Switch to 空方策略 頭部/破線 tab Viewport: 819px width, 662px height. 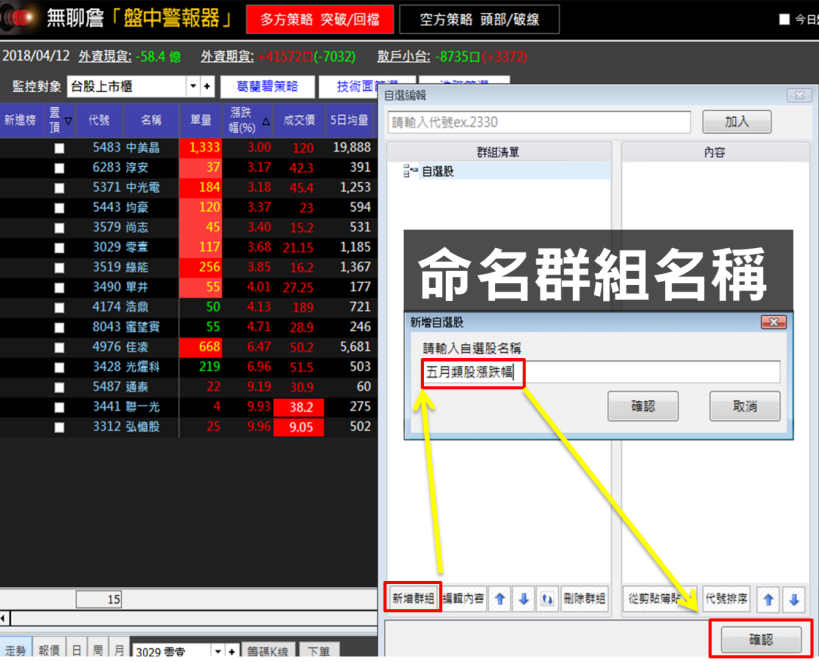(479, 19)
